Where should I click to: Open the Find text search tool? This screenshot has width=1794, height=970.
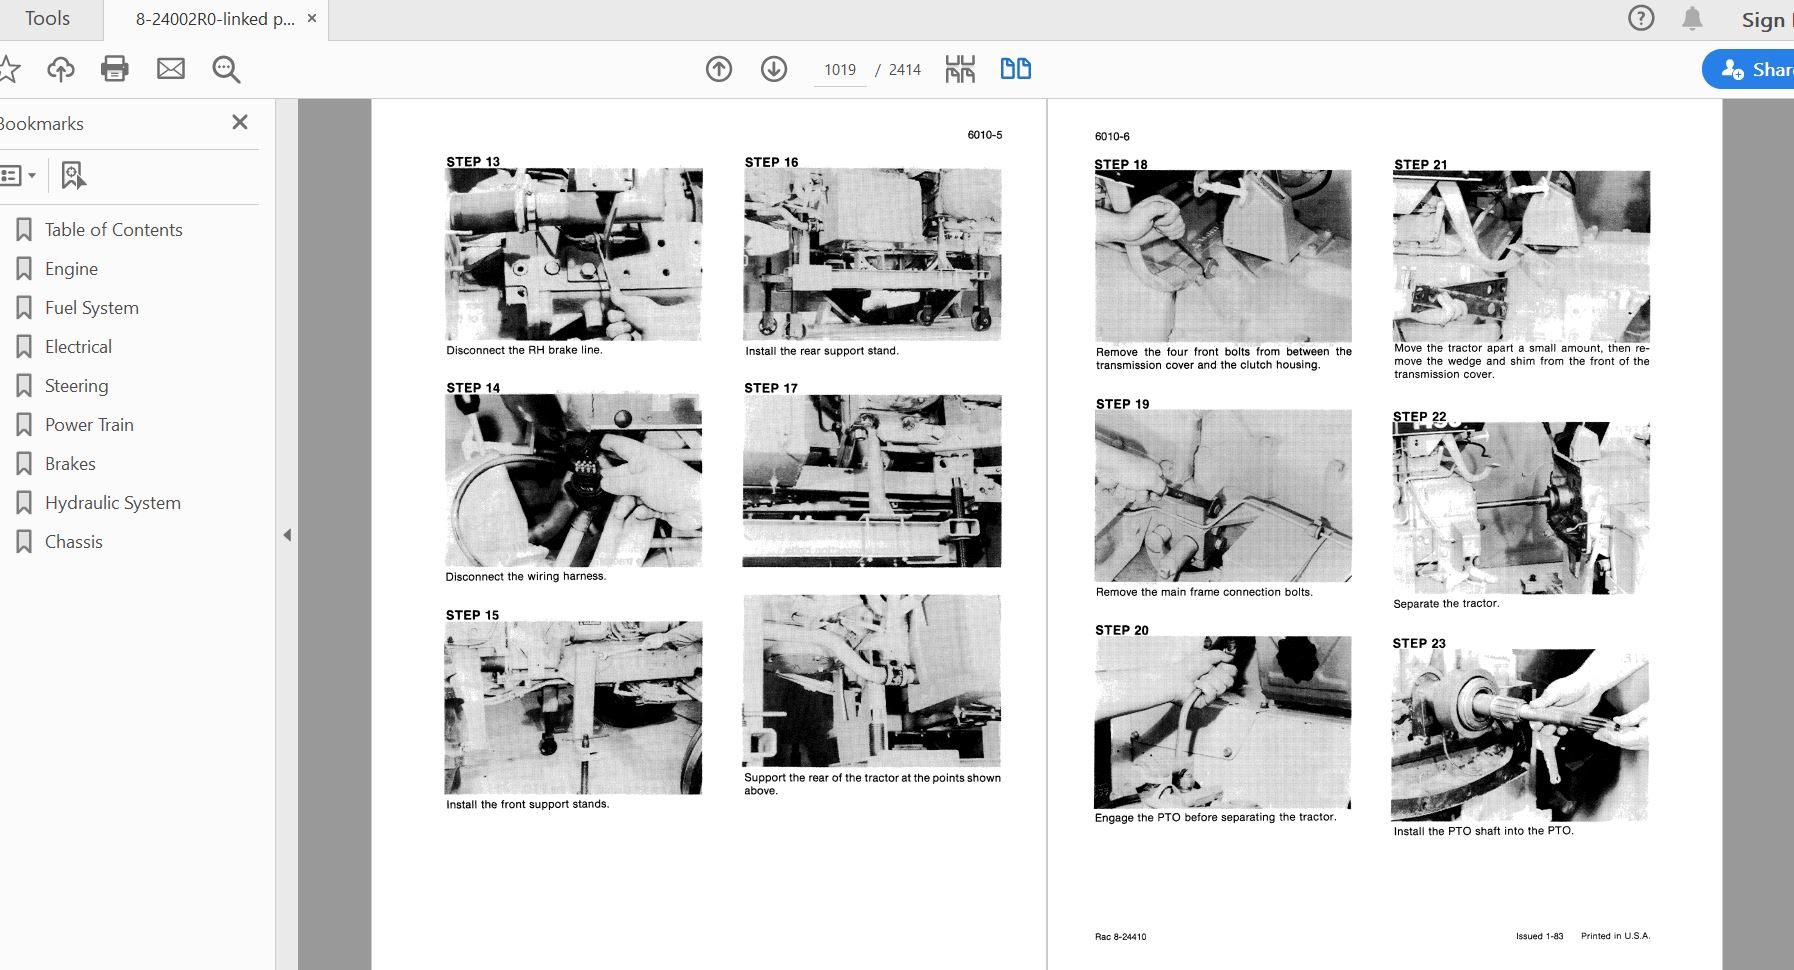(226, 69)
